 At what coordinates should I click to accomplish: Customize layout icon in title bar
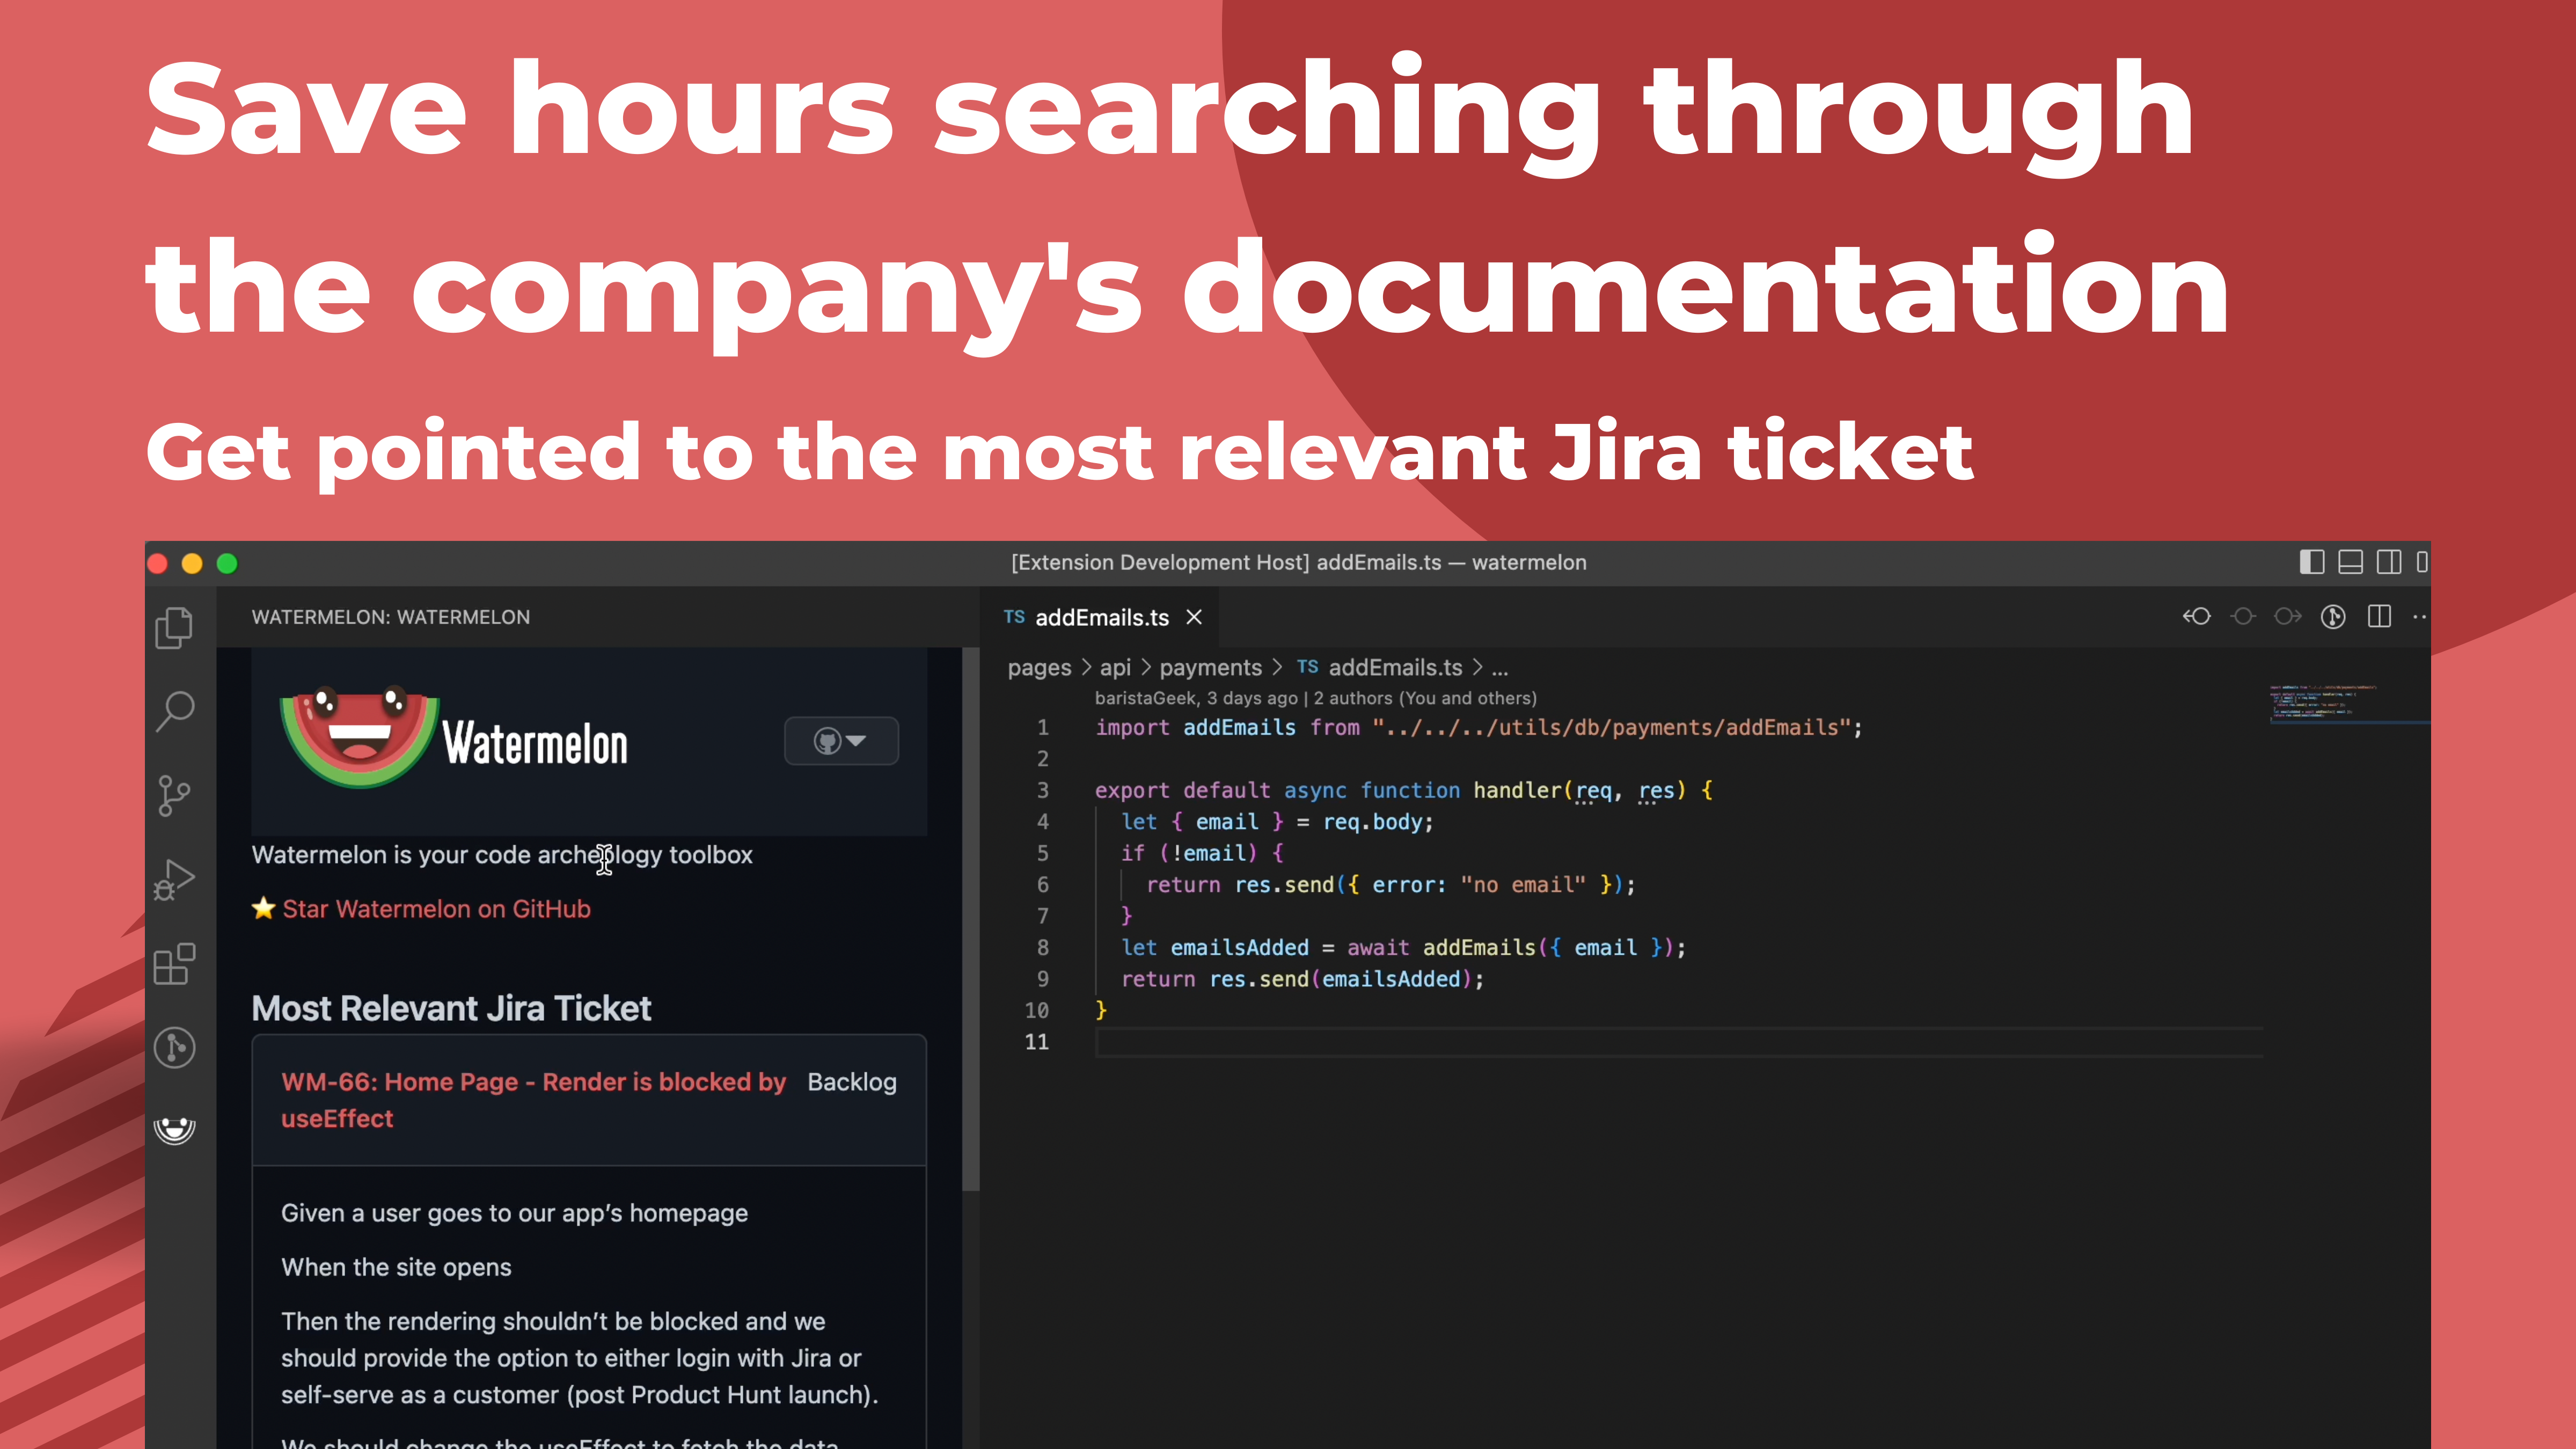point(2422,562)
